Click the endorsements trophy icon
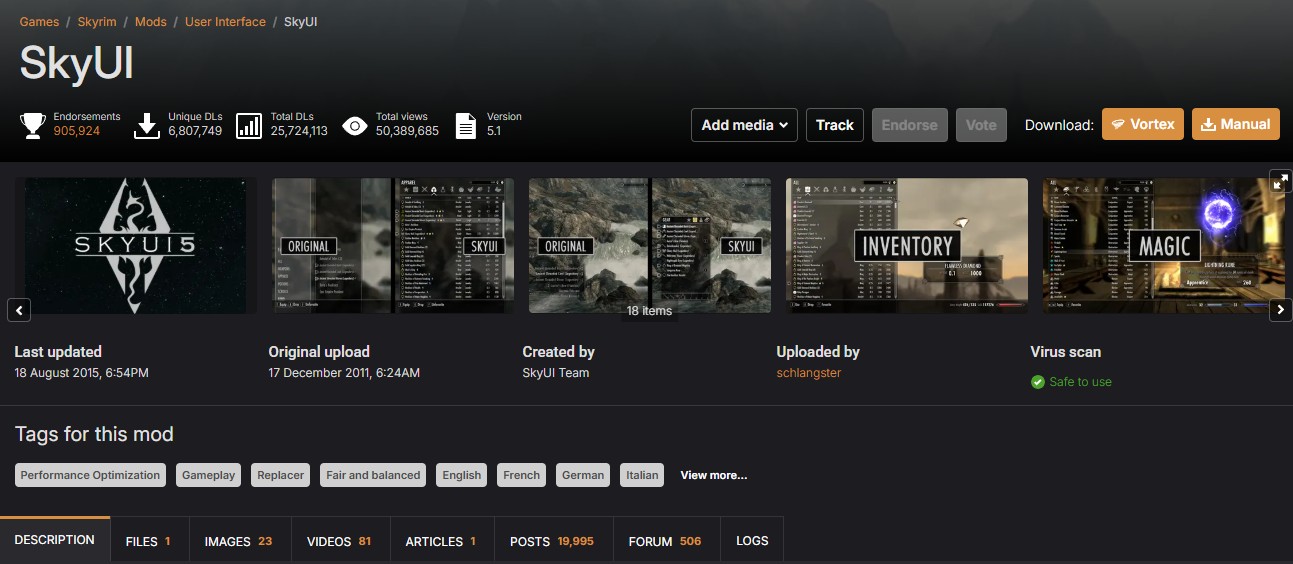The height and width of the screenshot is (564, 1293). tap(33, 125)
